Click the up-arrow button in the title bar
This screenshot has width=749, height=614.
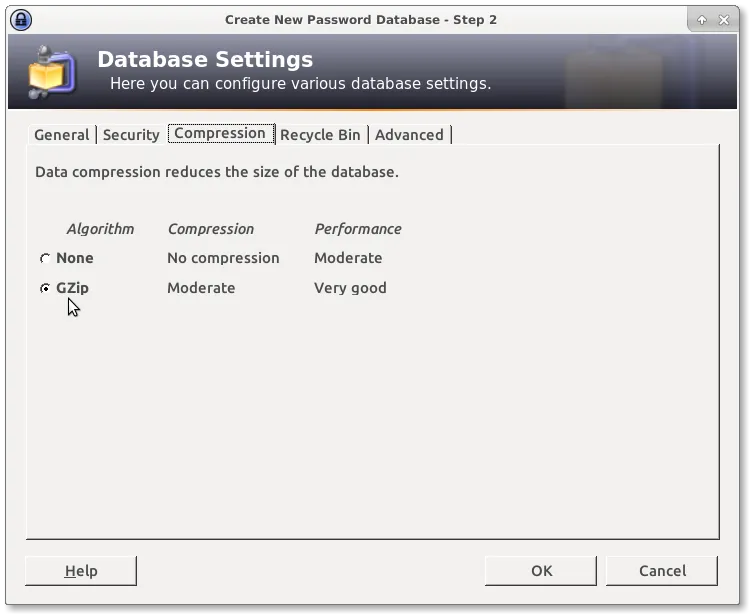pyautogui.click(x=702, y=20)
